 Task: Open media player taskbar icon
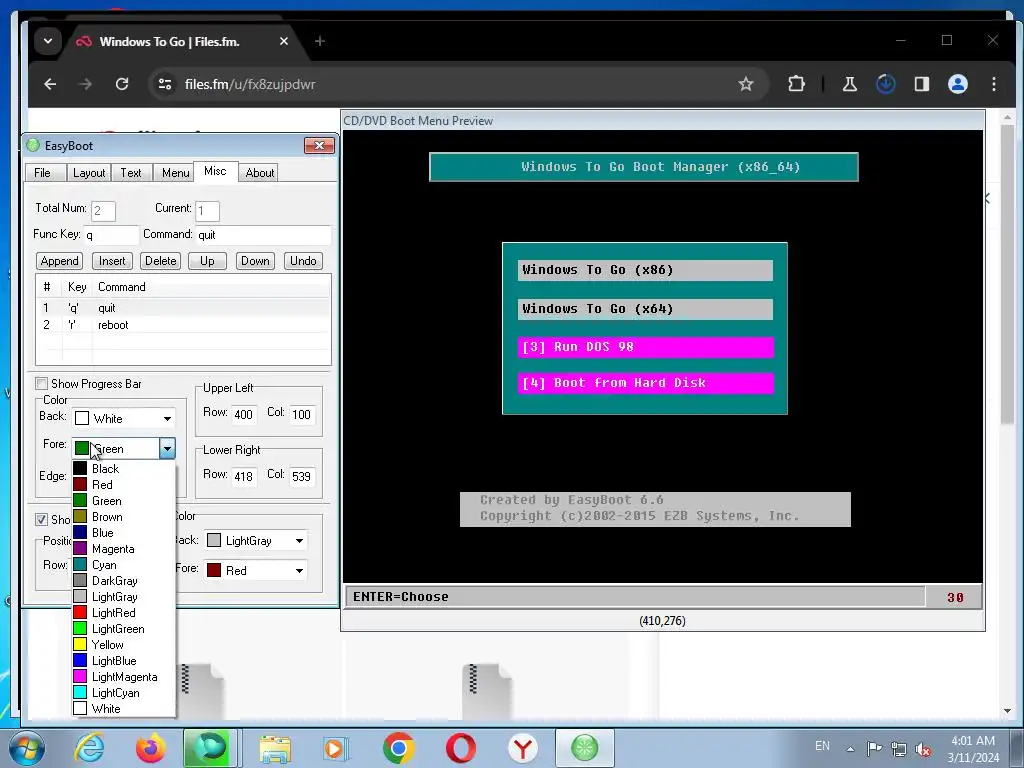(x=336, y=748)
